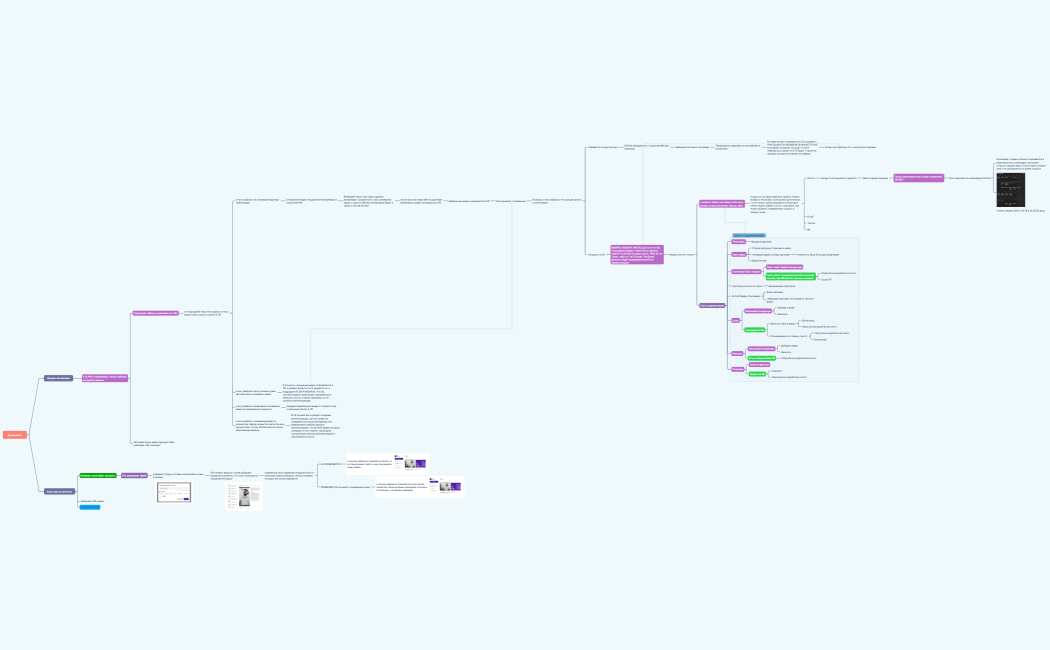
Task: Select the topmost purple node on the left branch
Action: [155, 313]
